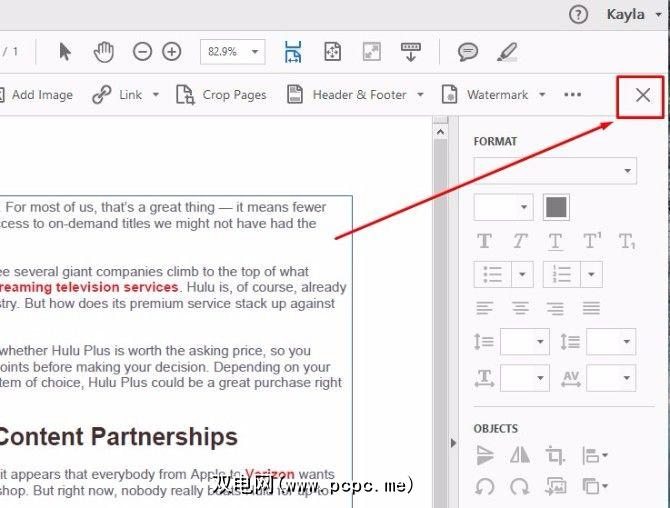Expand bulleted list style dropdown
Screen dimensions: 670x508
pyautogui.click(x=522, y=274)
